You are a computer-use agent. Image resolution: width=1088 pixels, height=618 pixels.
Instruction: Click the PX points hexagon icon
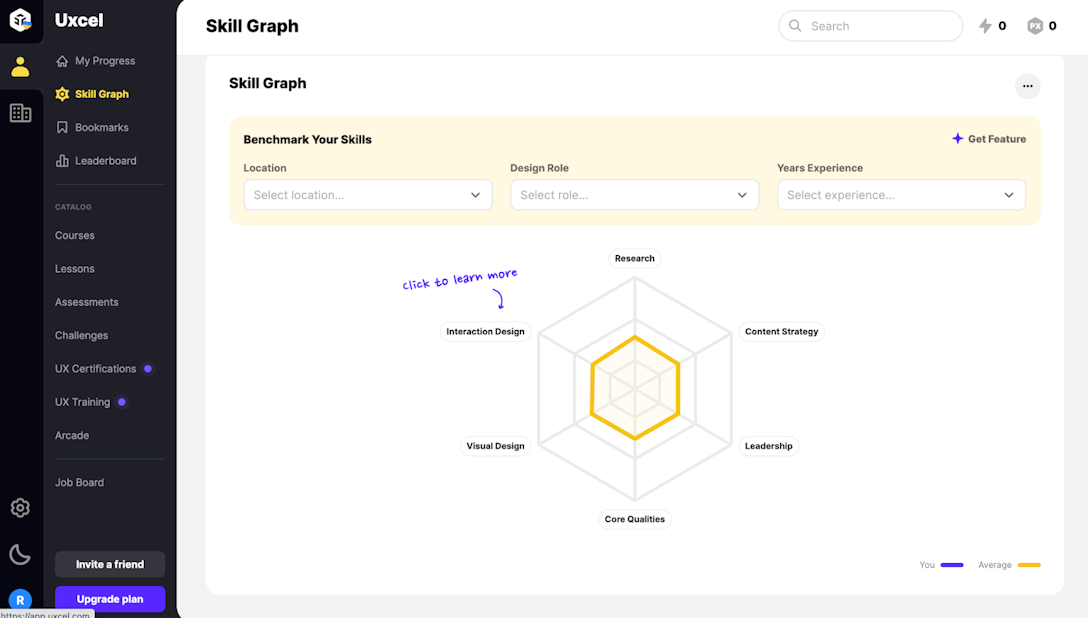coord(1035,26)
